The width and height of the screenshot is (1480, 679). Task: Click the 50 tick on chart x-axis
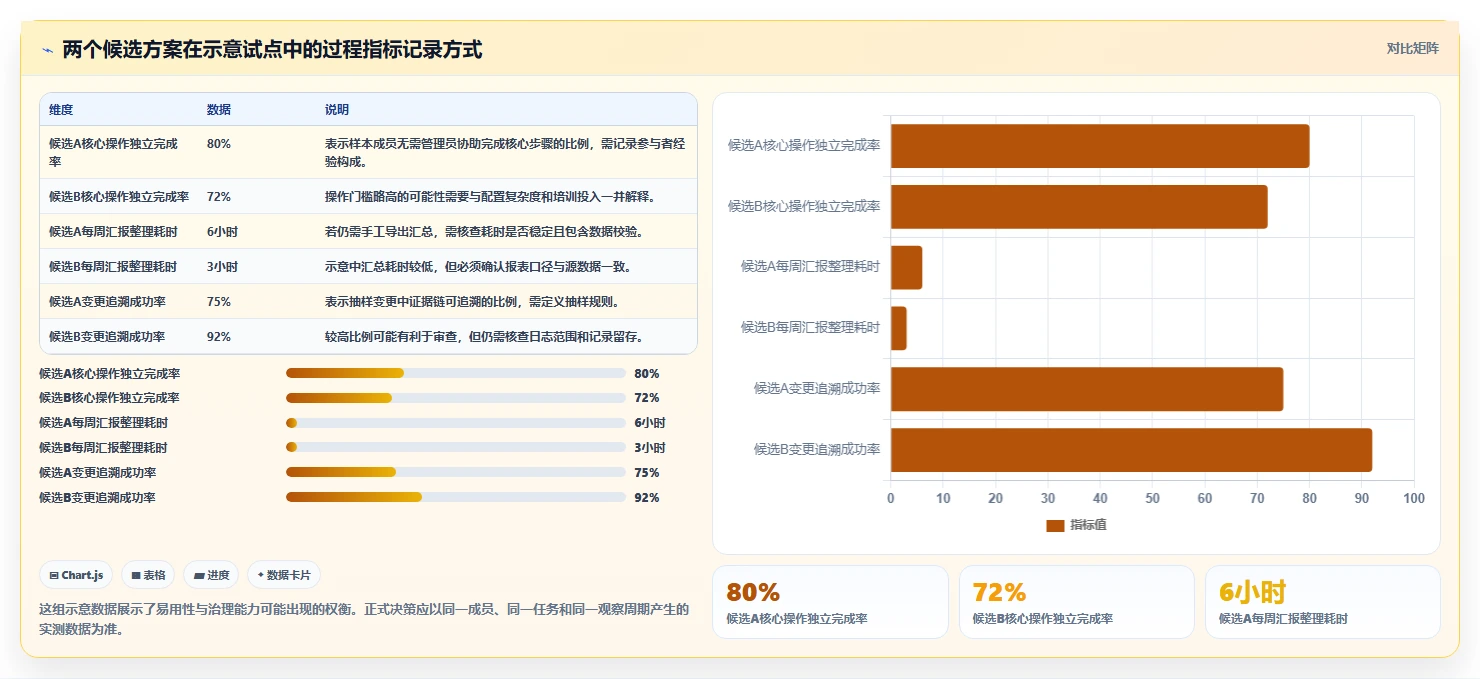tap(1152, 498)
